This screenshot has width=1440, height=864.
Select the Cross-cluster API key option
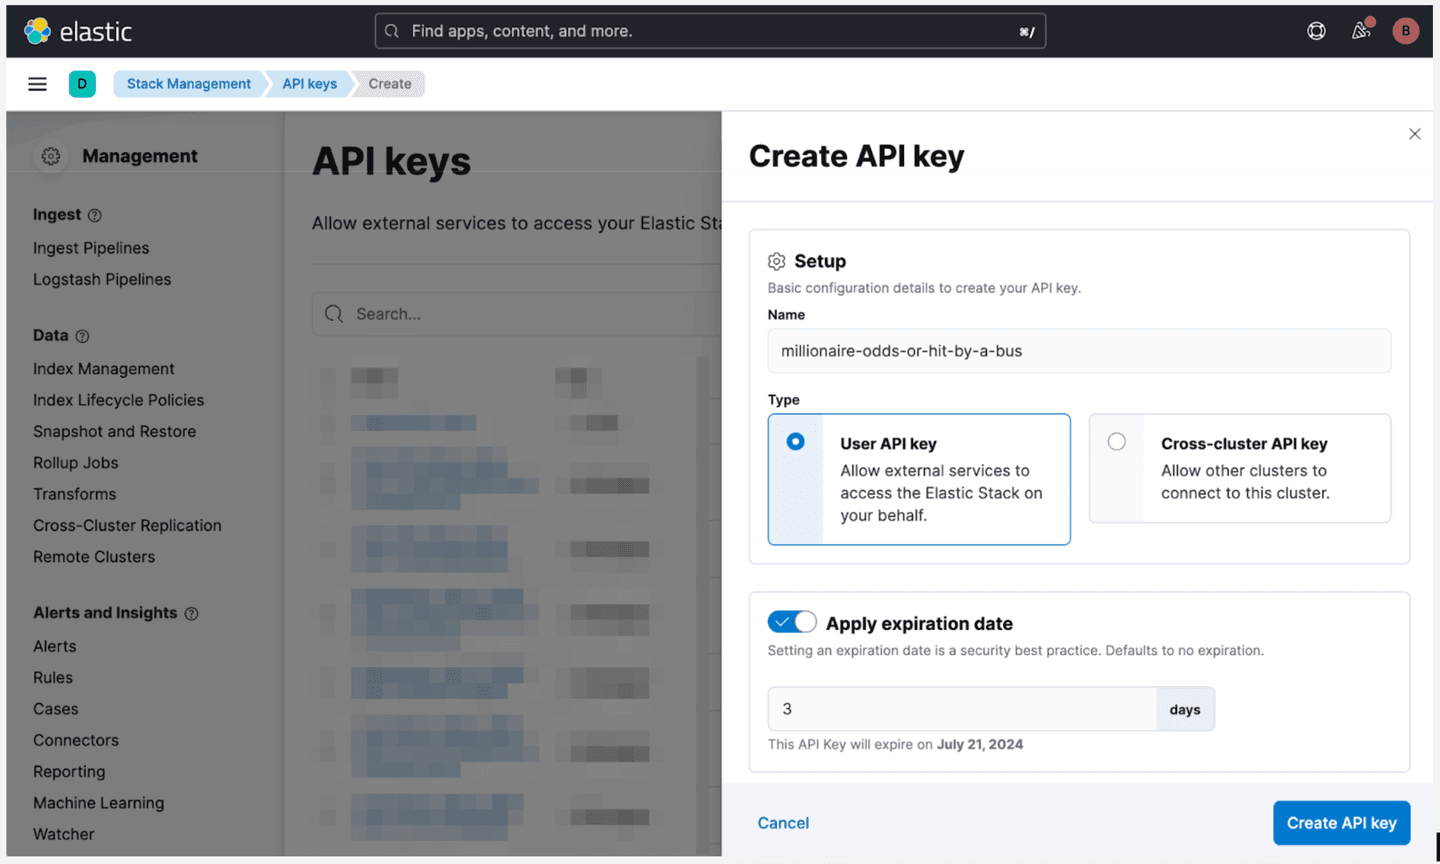tap(1117, 440)
